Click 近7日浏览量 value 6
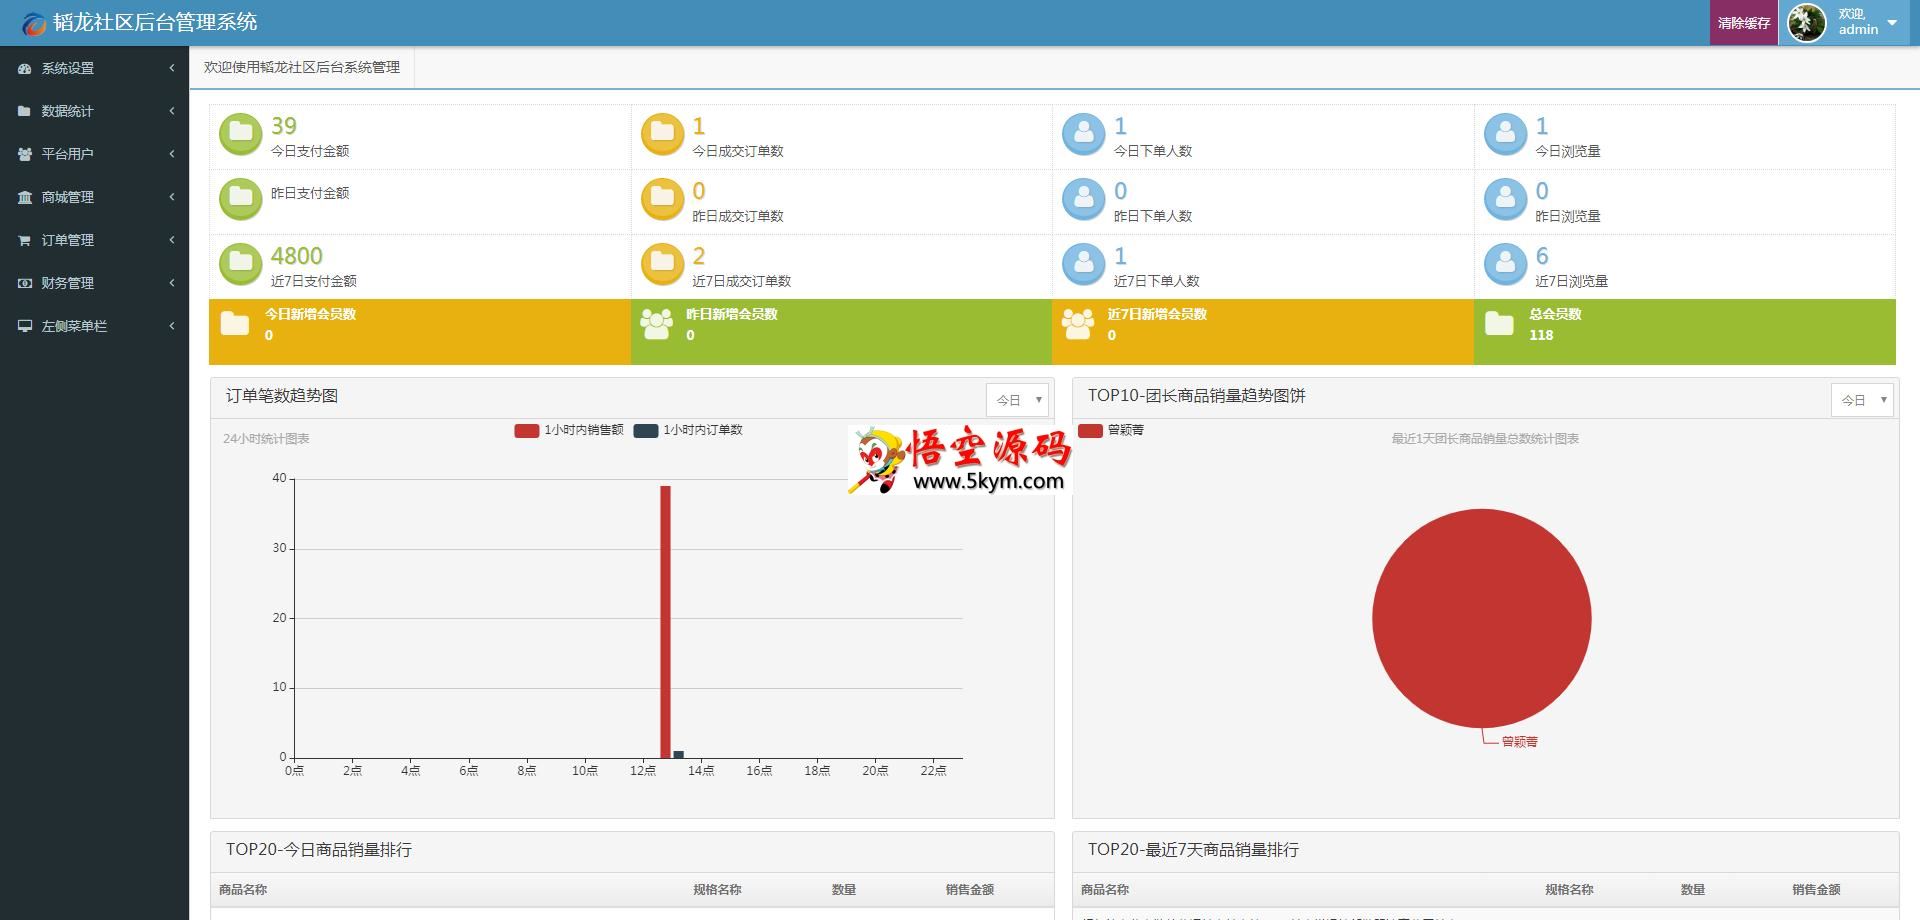1920x920 pixels. point(1542,256)
